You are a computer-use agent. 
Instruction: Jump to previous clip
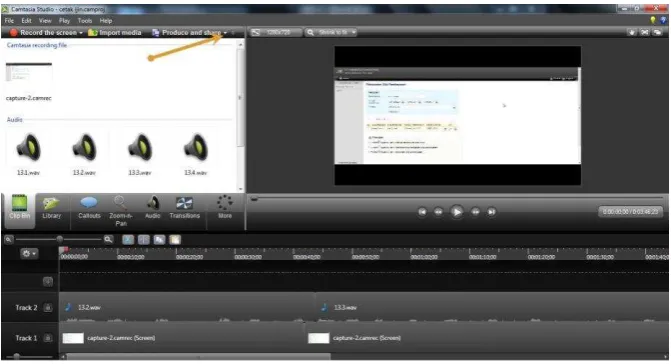tap(422, 212)
